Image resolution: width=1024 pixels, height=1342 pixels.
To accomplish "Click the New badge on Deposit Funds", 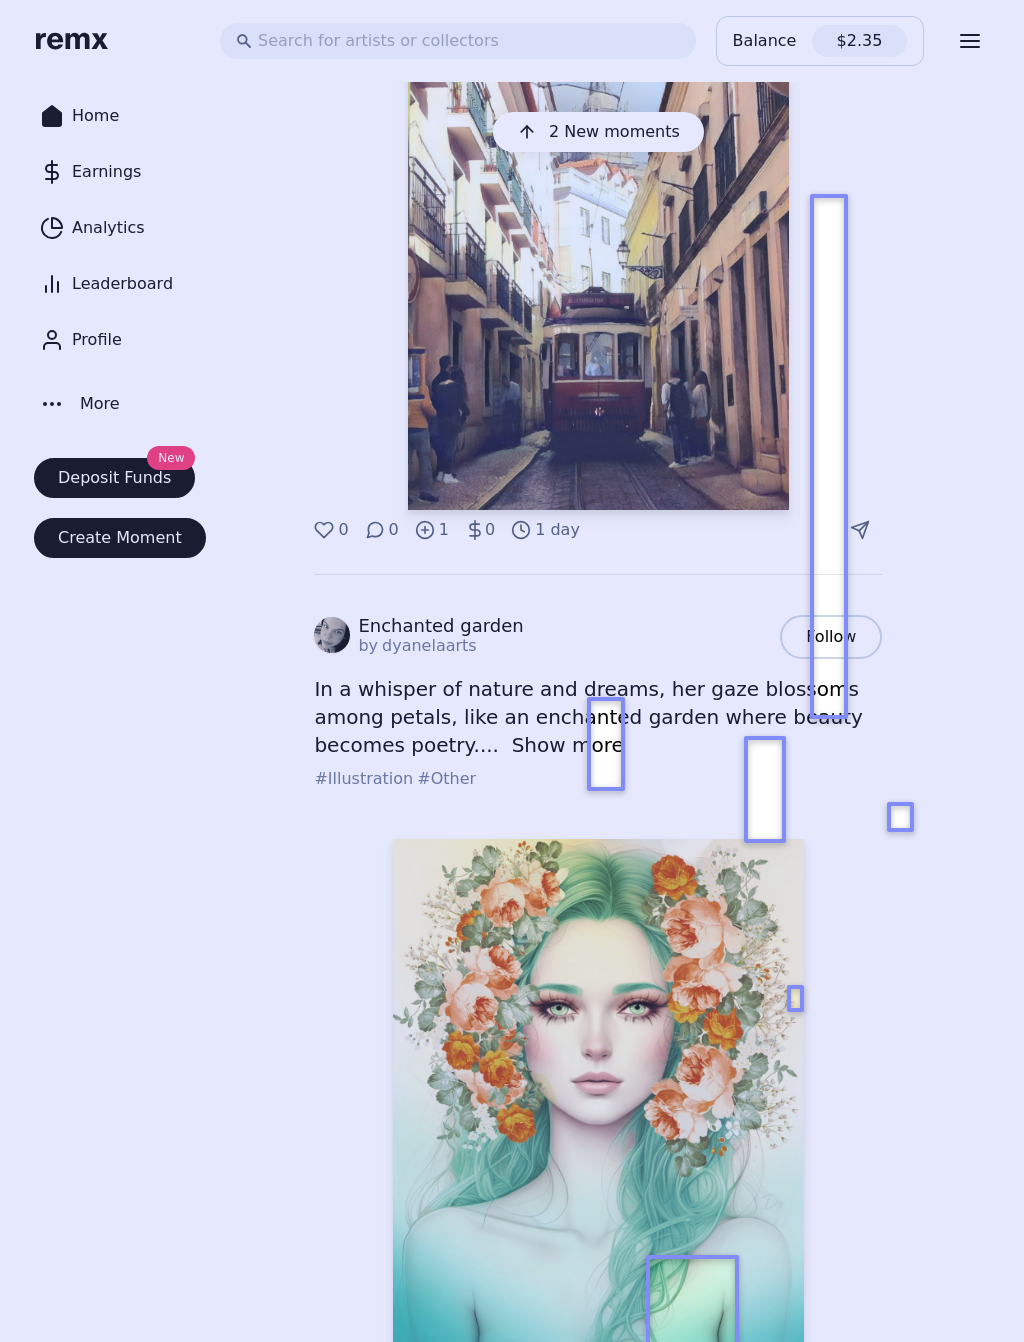I will click(171, 458).
